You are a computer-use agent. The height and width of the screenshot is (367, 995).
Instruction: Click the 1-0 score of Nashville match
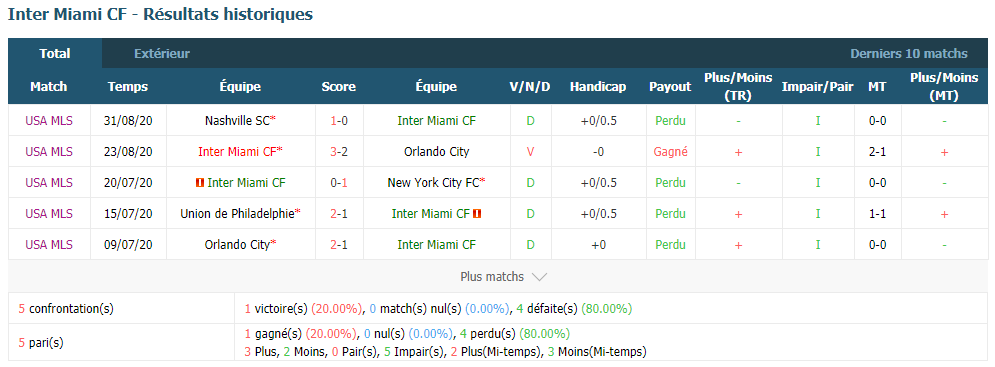point(338,121)
